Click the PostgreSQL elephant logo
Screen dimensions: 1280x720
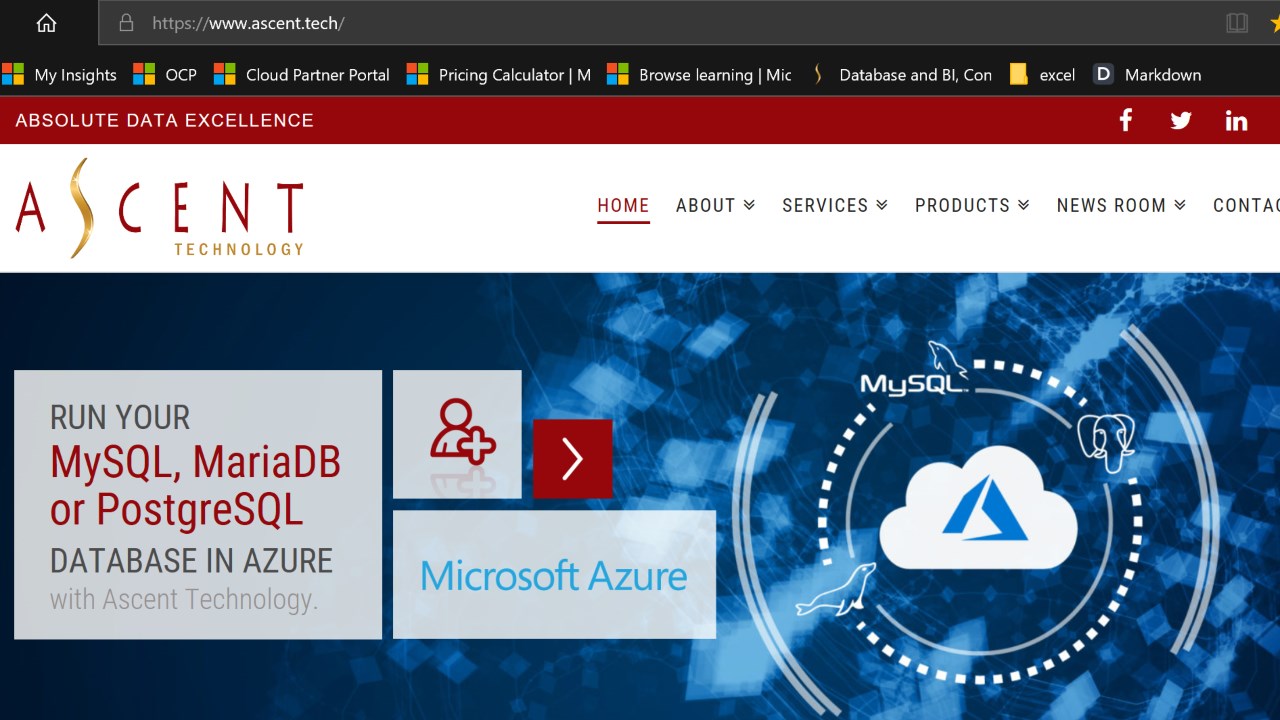pos(1106,442)
